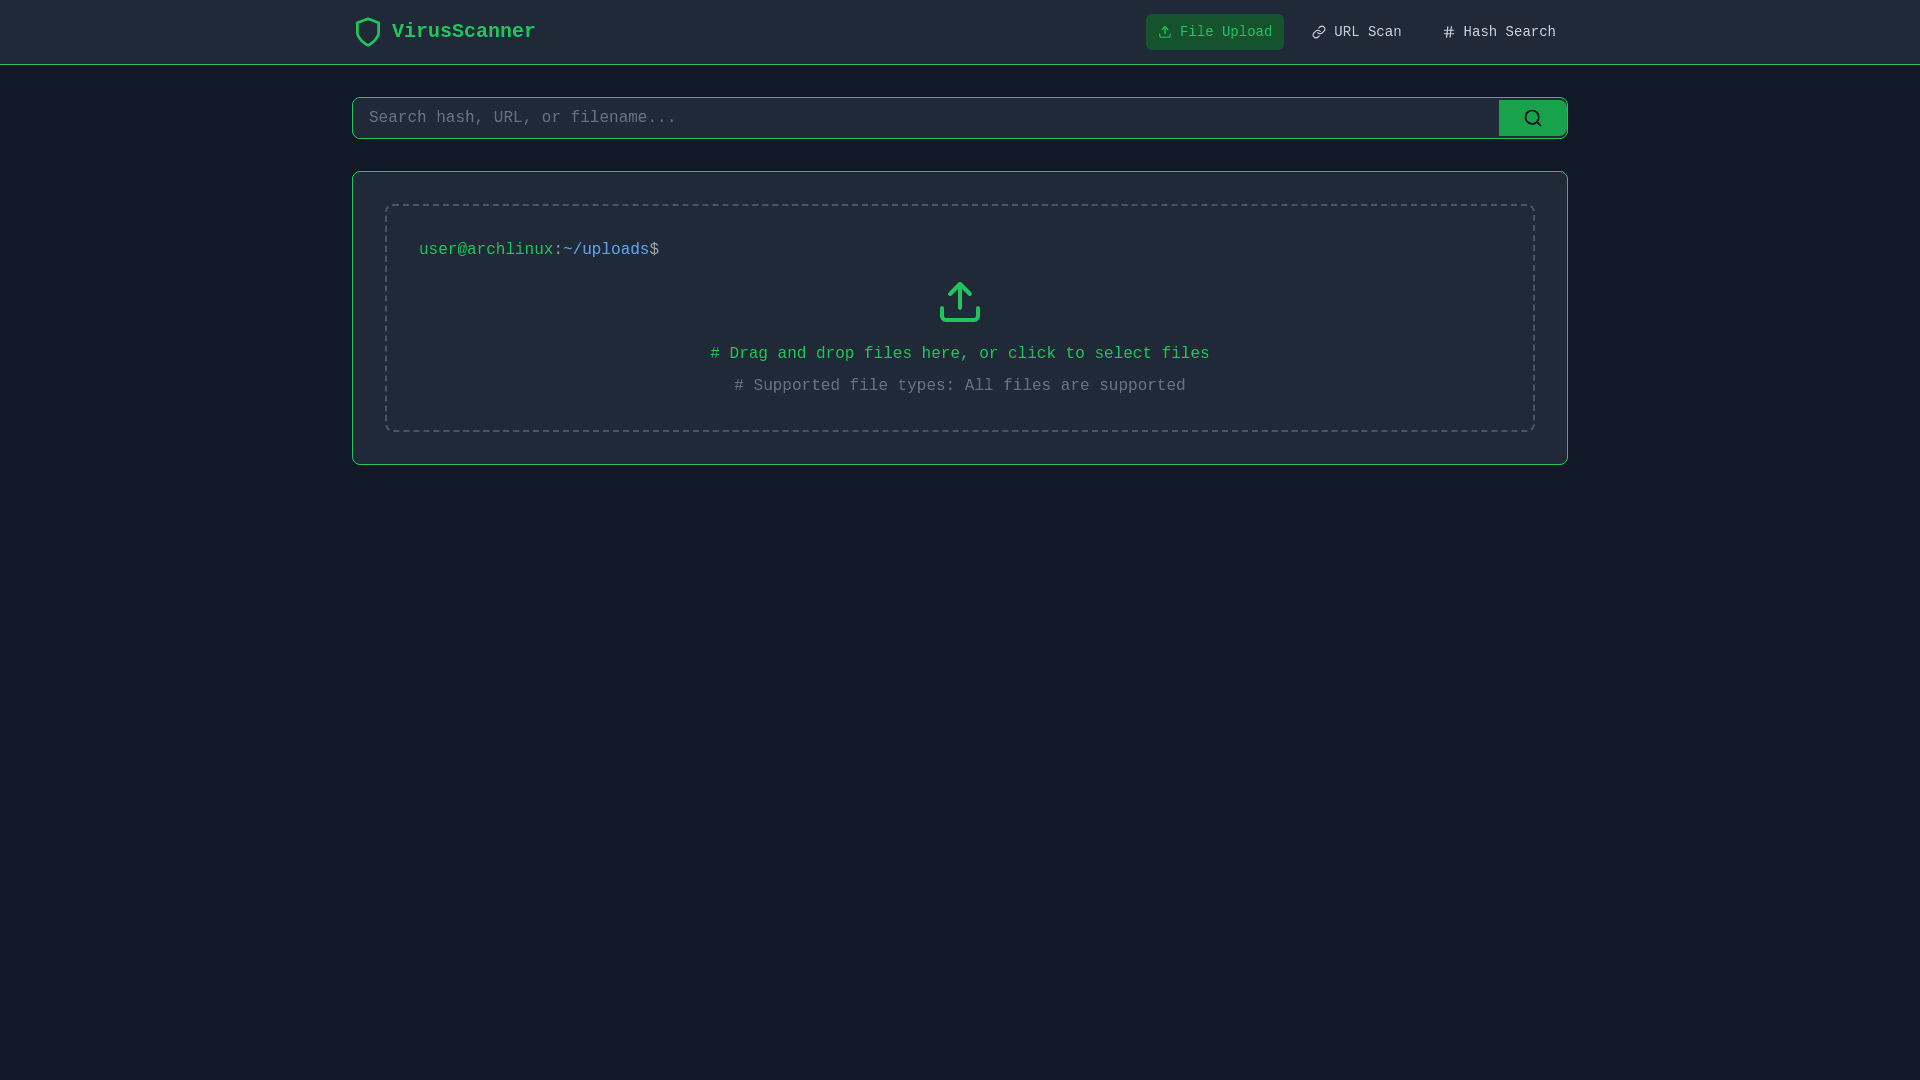The image size is (1920, 1080).
Task: Focus the hash, URL, or filename search field
Action: [x=925, y=118]
